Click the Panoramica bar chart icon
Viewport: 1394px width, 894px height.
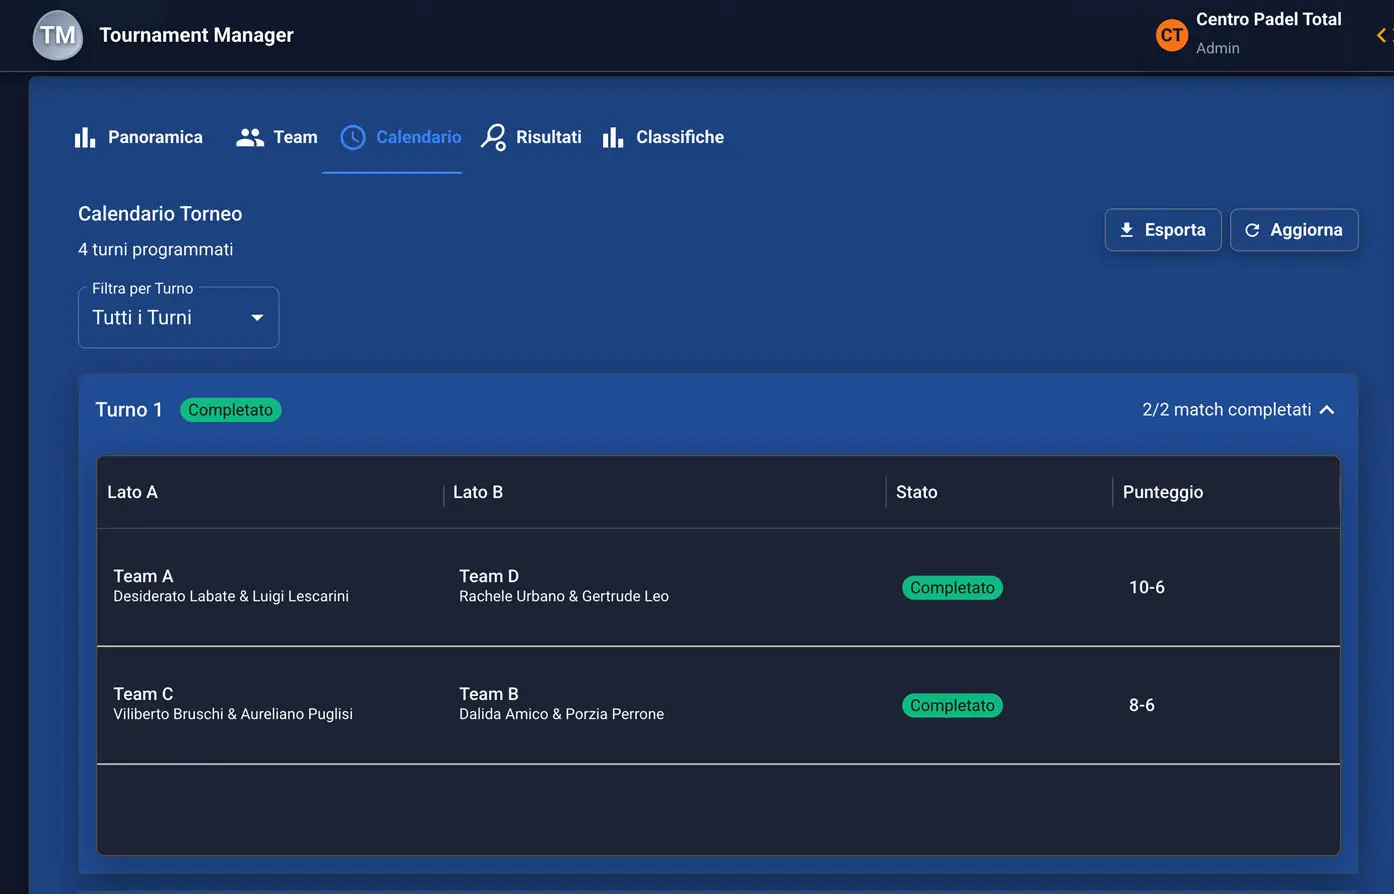click(85, 137)
